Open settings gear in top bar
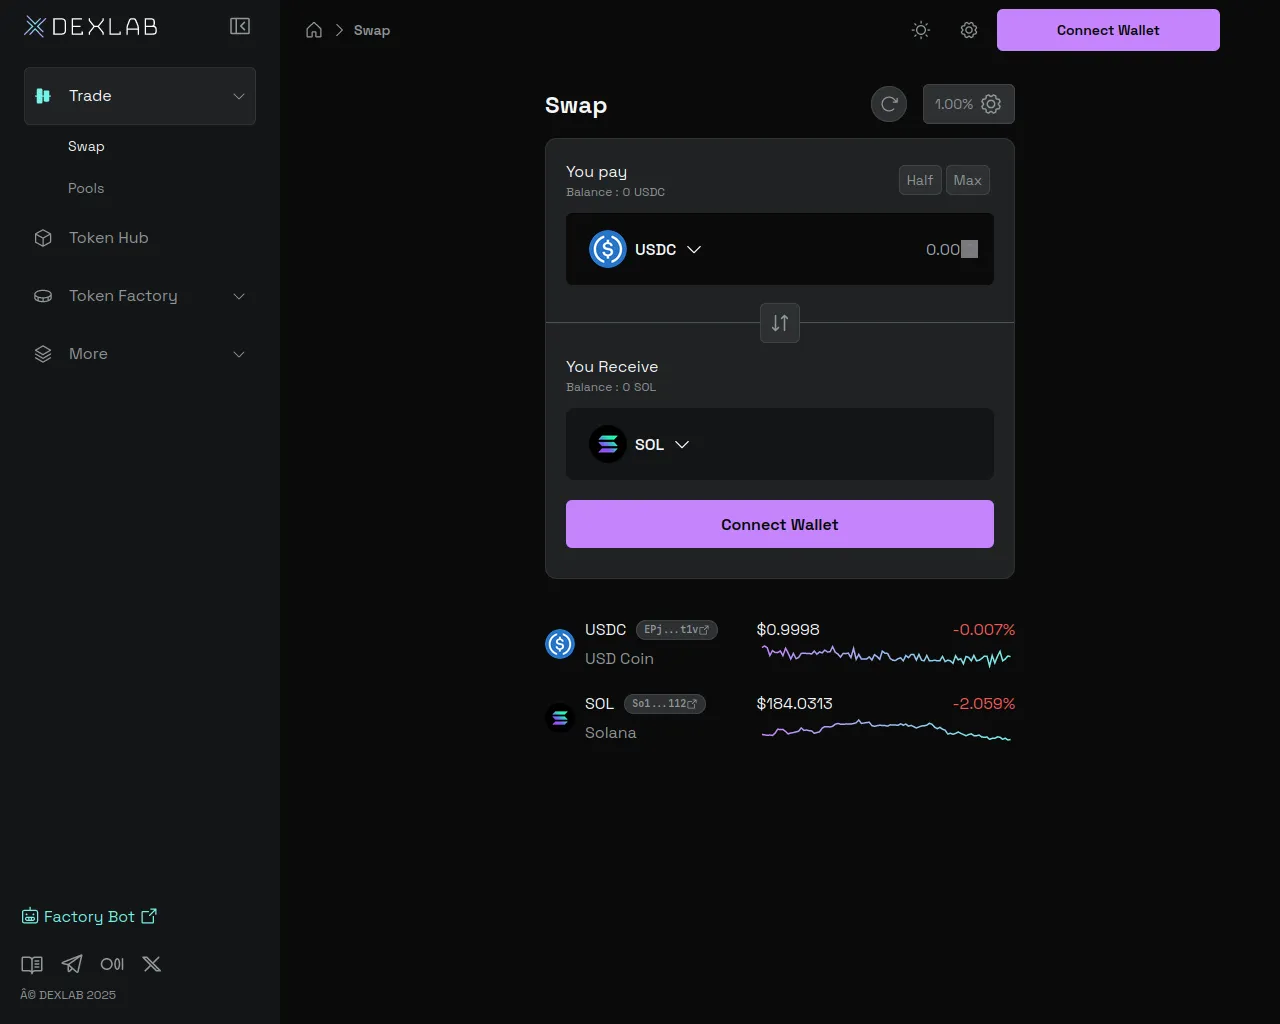The height and width of the screenshot is (1024, 1280). coord(969,30)
